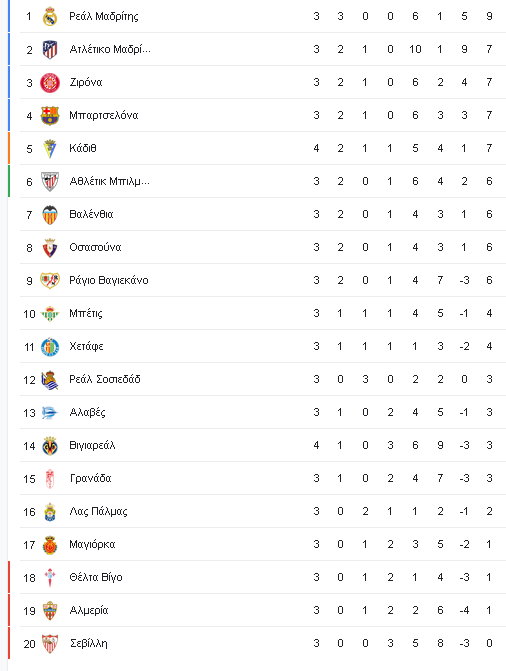
Task: Select the Valencia bat crest icon
Action: [x=50, y=214]
